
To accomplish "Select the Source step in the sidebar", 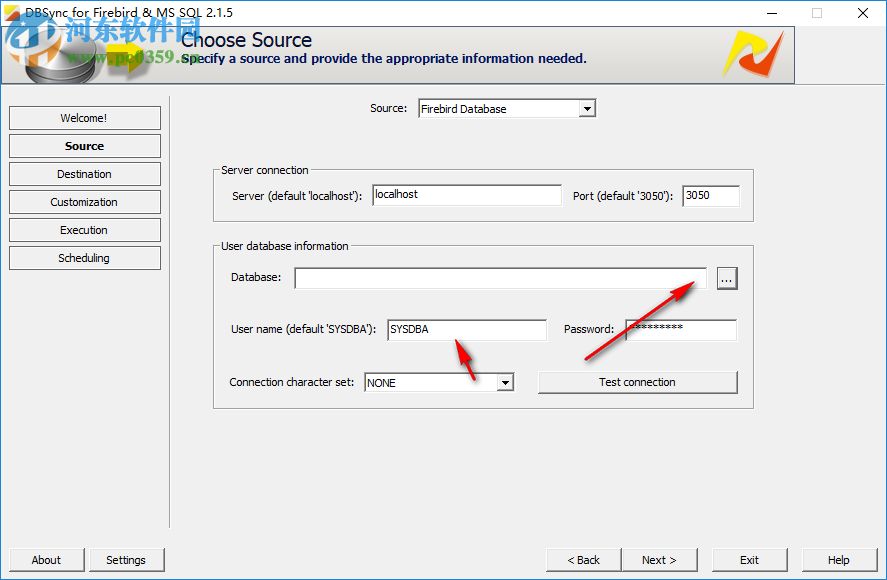I will tap(84, 146).
